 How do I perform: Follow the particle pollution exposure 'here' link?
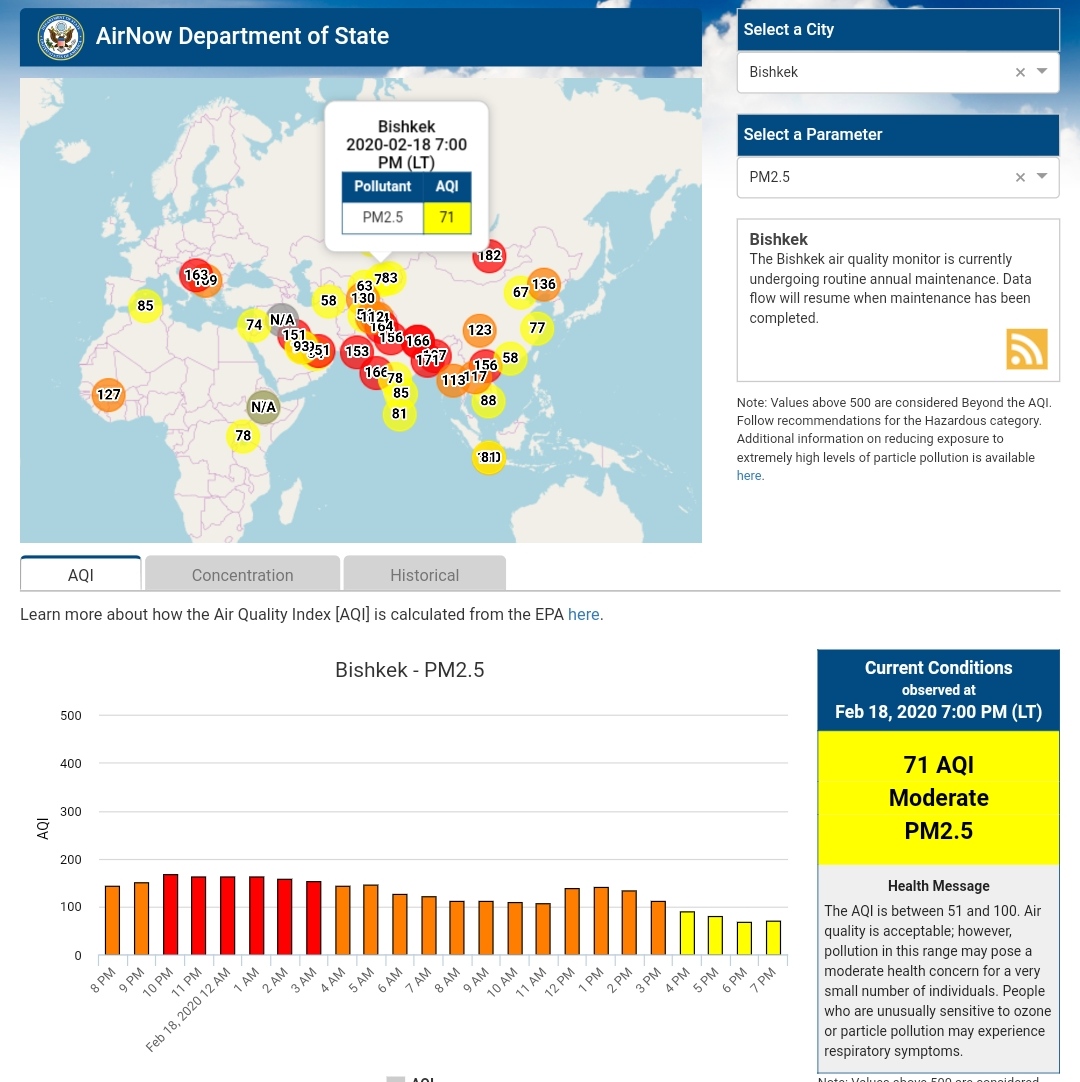pyautogui.click(x=749, y=476)
